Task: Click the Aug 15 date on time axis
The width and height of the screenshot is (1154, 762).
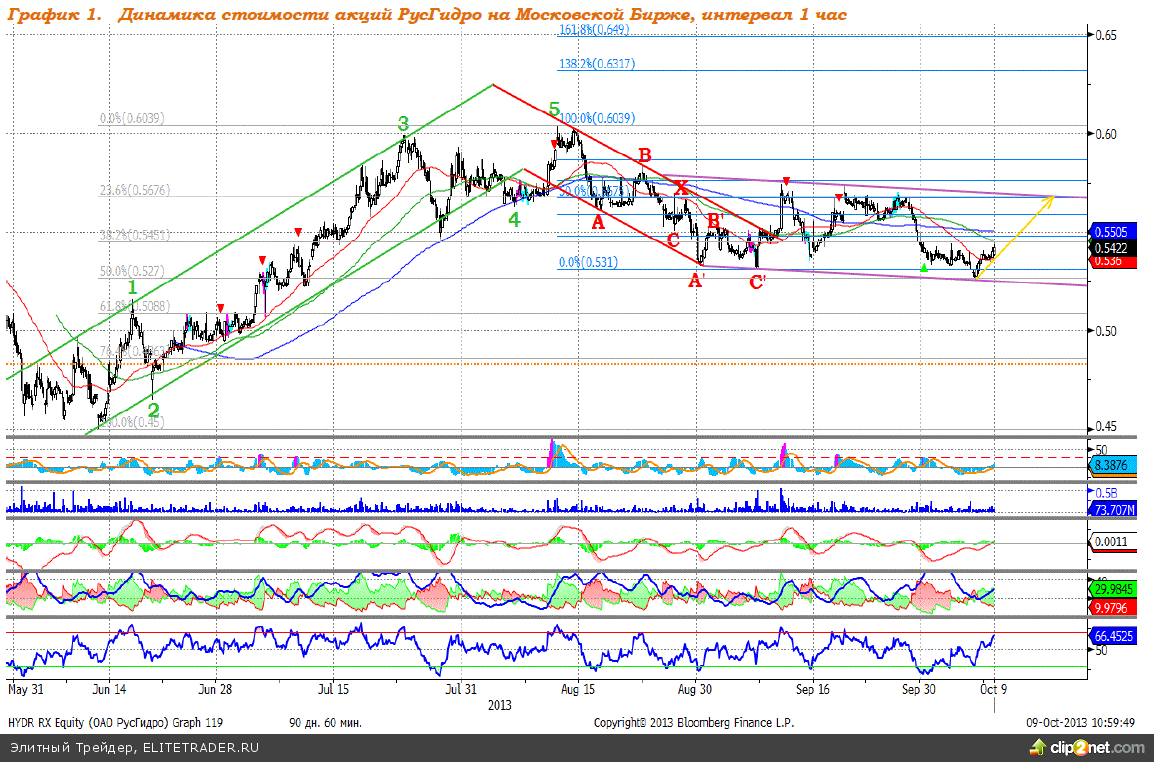Action: [x=578, y=689]
